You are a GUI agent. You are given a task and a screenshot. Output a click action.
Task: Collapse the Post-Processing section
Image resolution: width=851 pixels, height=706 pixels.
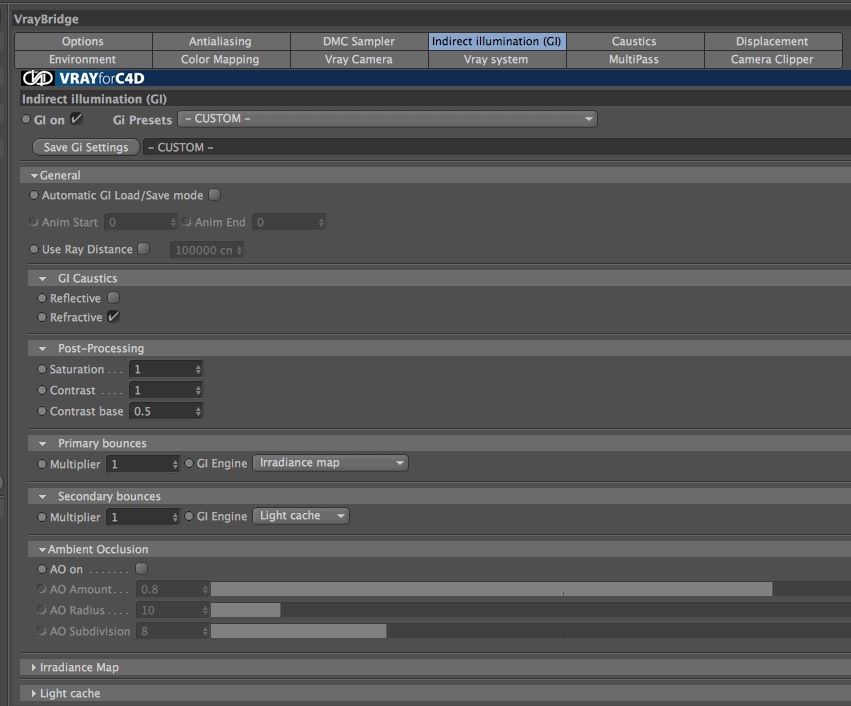tap(42, 348)
